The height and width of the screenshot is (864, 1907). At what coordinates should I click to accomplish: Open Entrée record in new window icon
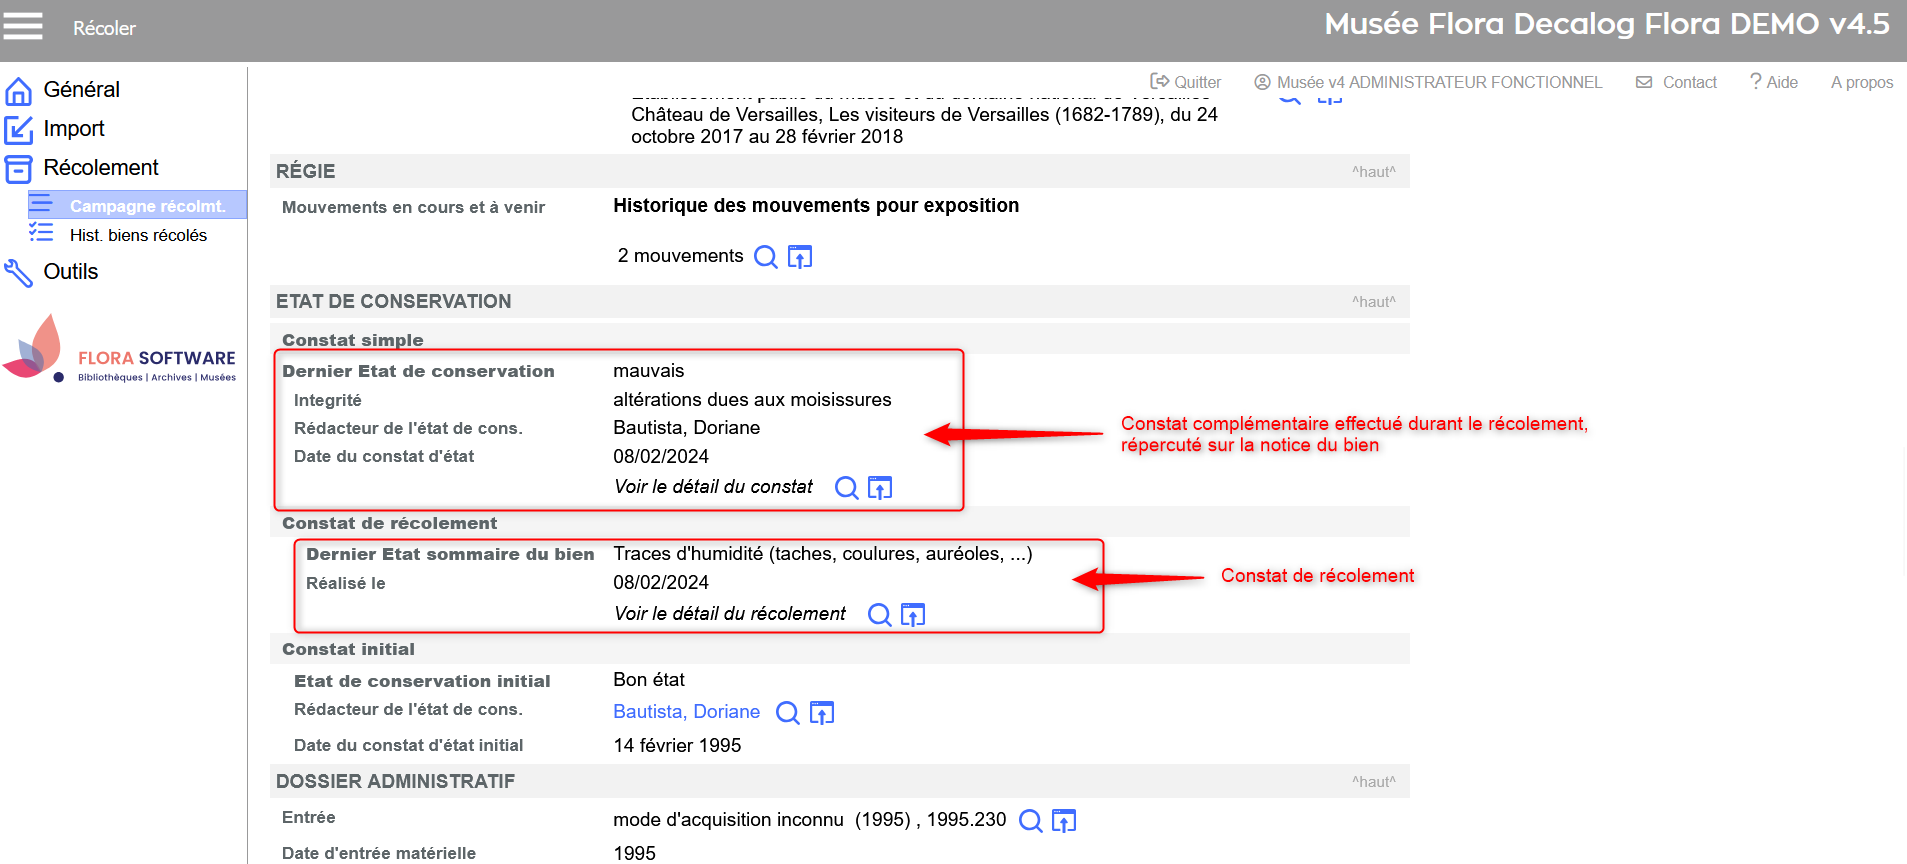1064,821
